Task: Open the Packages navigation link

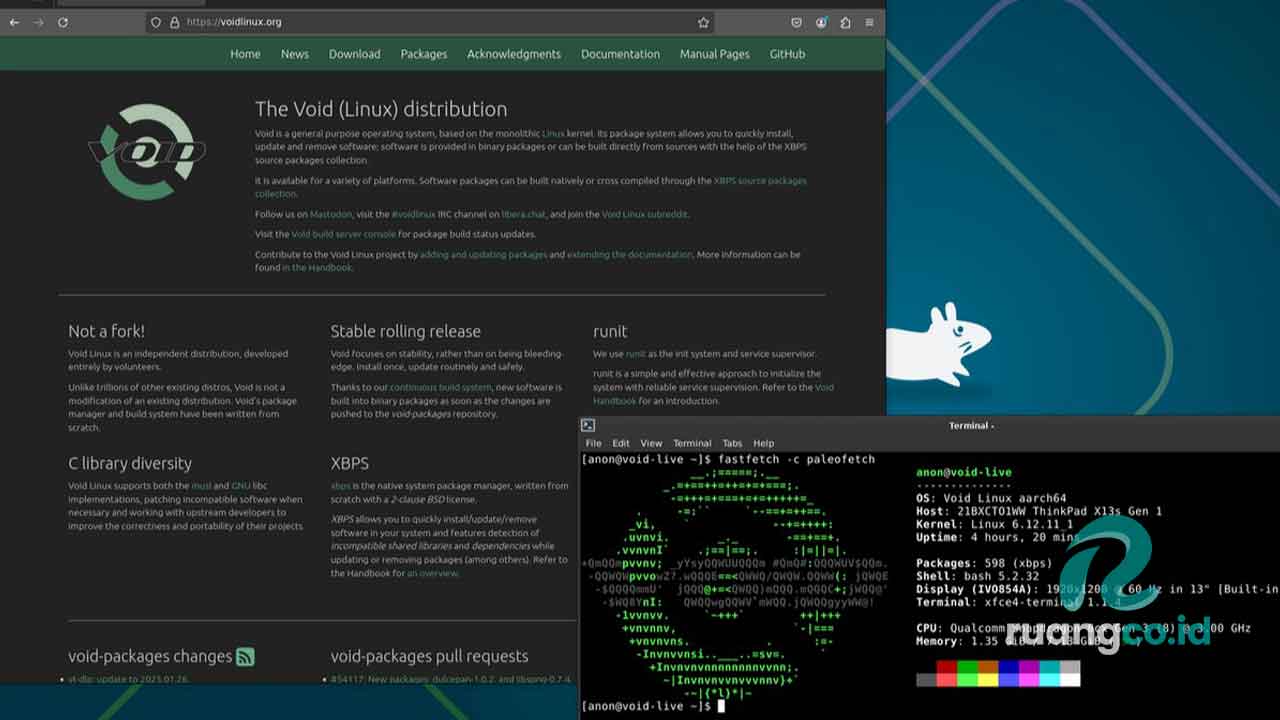Action: (x=424, y=54)
